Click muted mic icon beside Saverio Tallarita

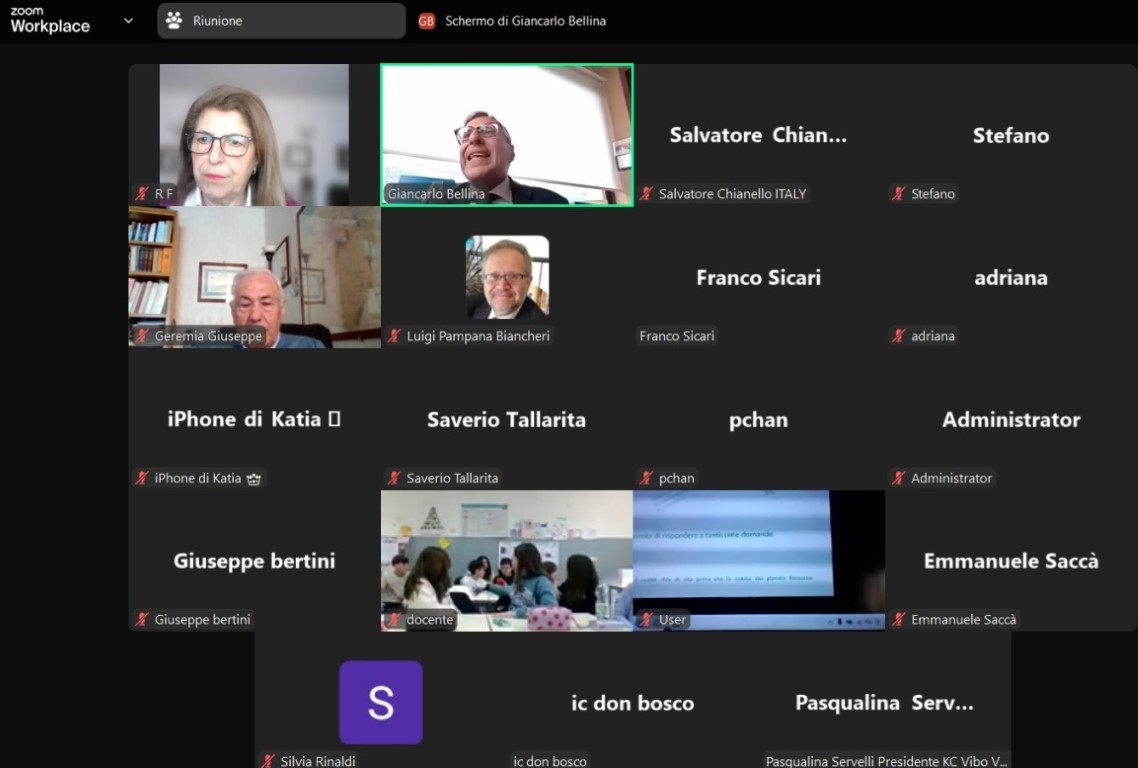coord(394,478)
